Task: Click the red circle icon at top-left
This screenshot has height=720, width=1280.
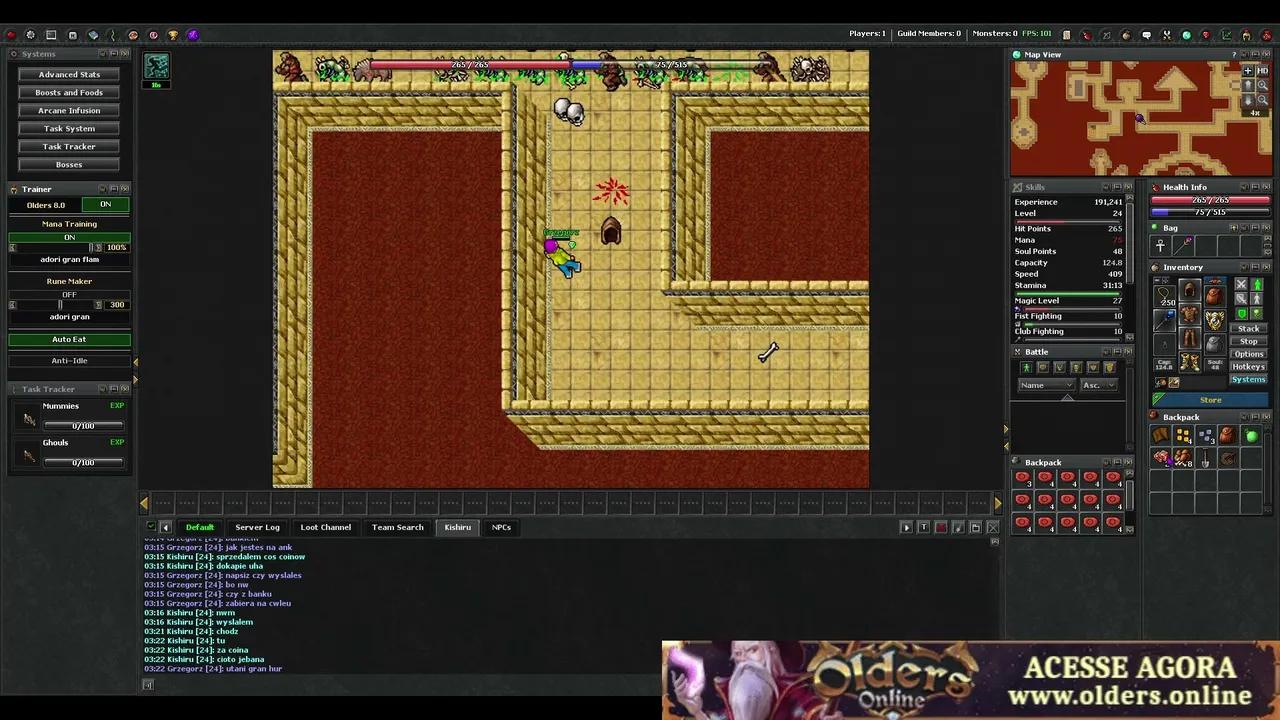Action: (11, 35)
